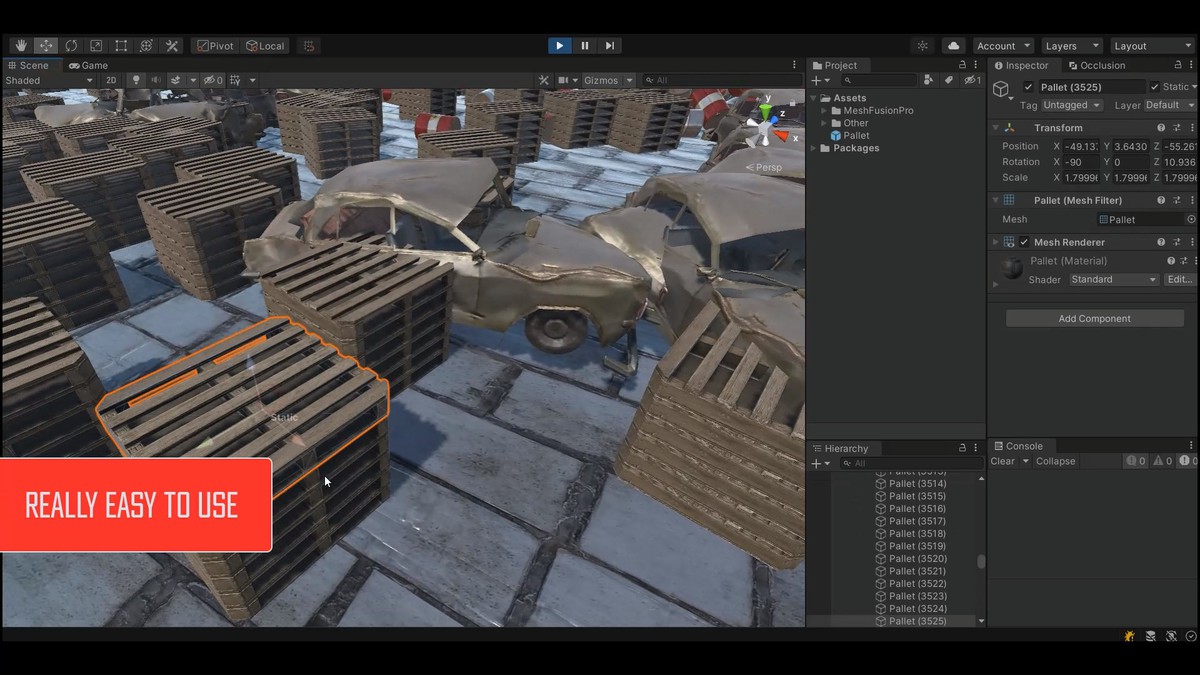
Task: Click the Play button
Action: tap(559, 46)
